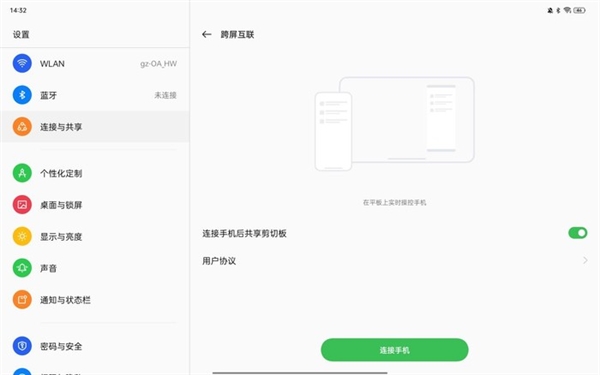Viewport: 600px width, 375px height.
Task: Select 显示与亮度 in settings list
Action: pyautogui.click(x=95, y=236)
